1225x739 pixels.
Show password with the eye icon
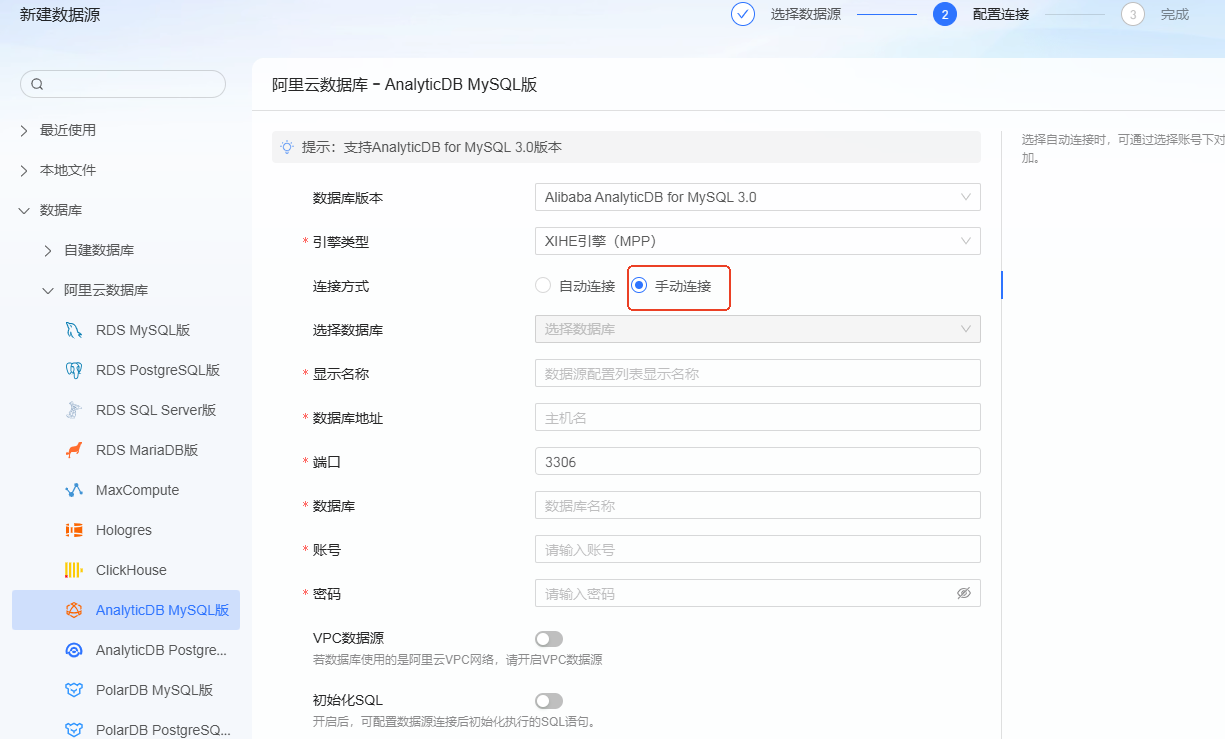coord(963,593)
